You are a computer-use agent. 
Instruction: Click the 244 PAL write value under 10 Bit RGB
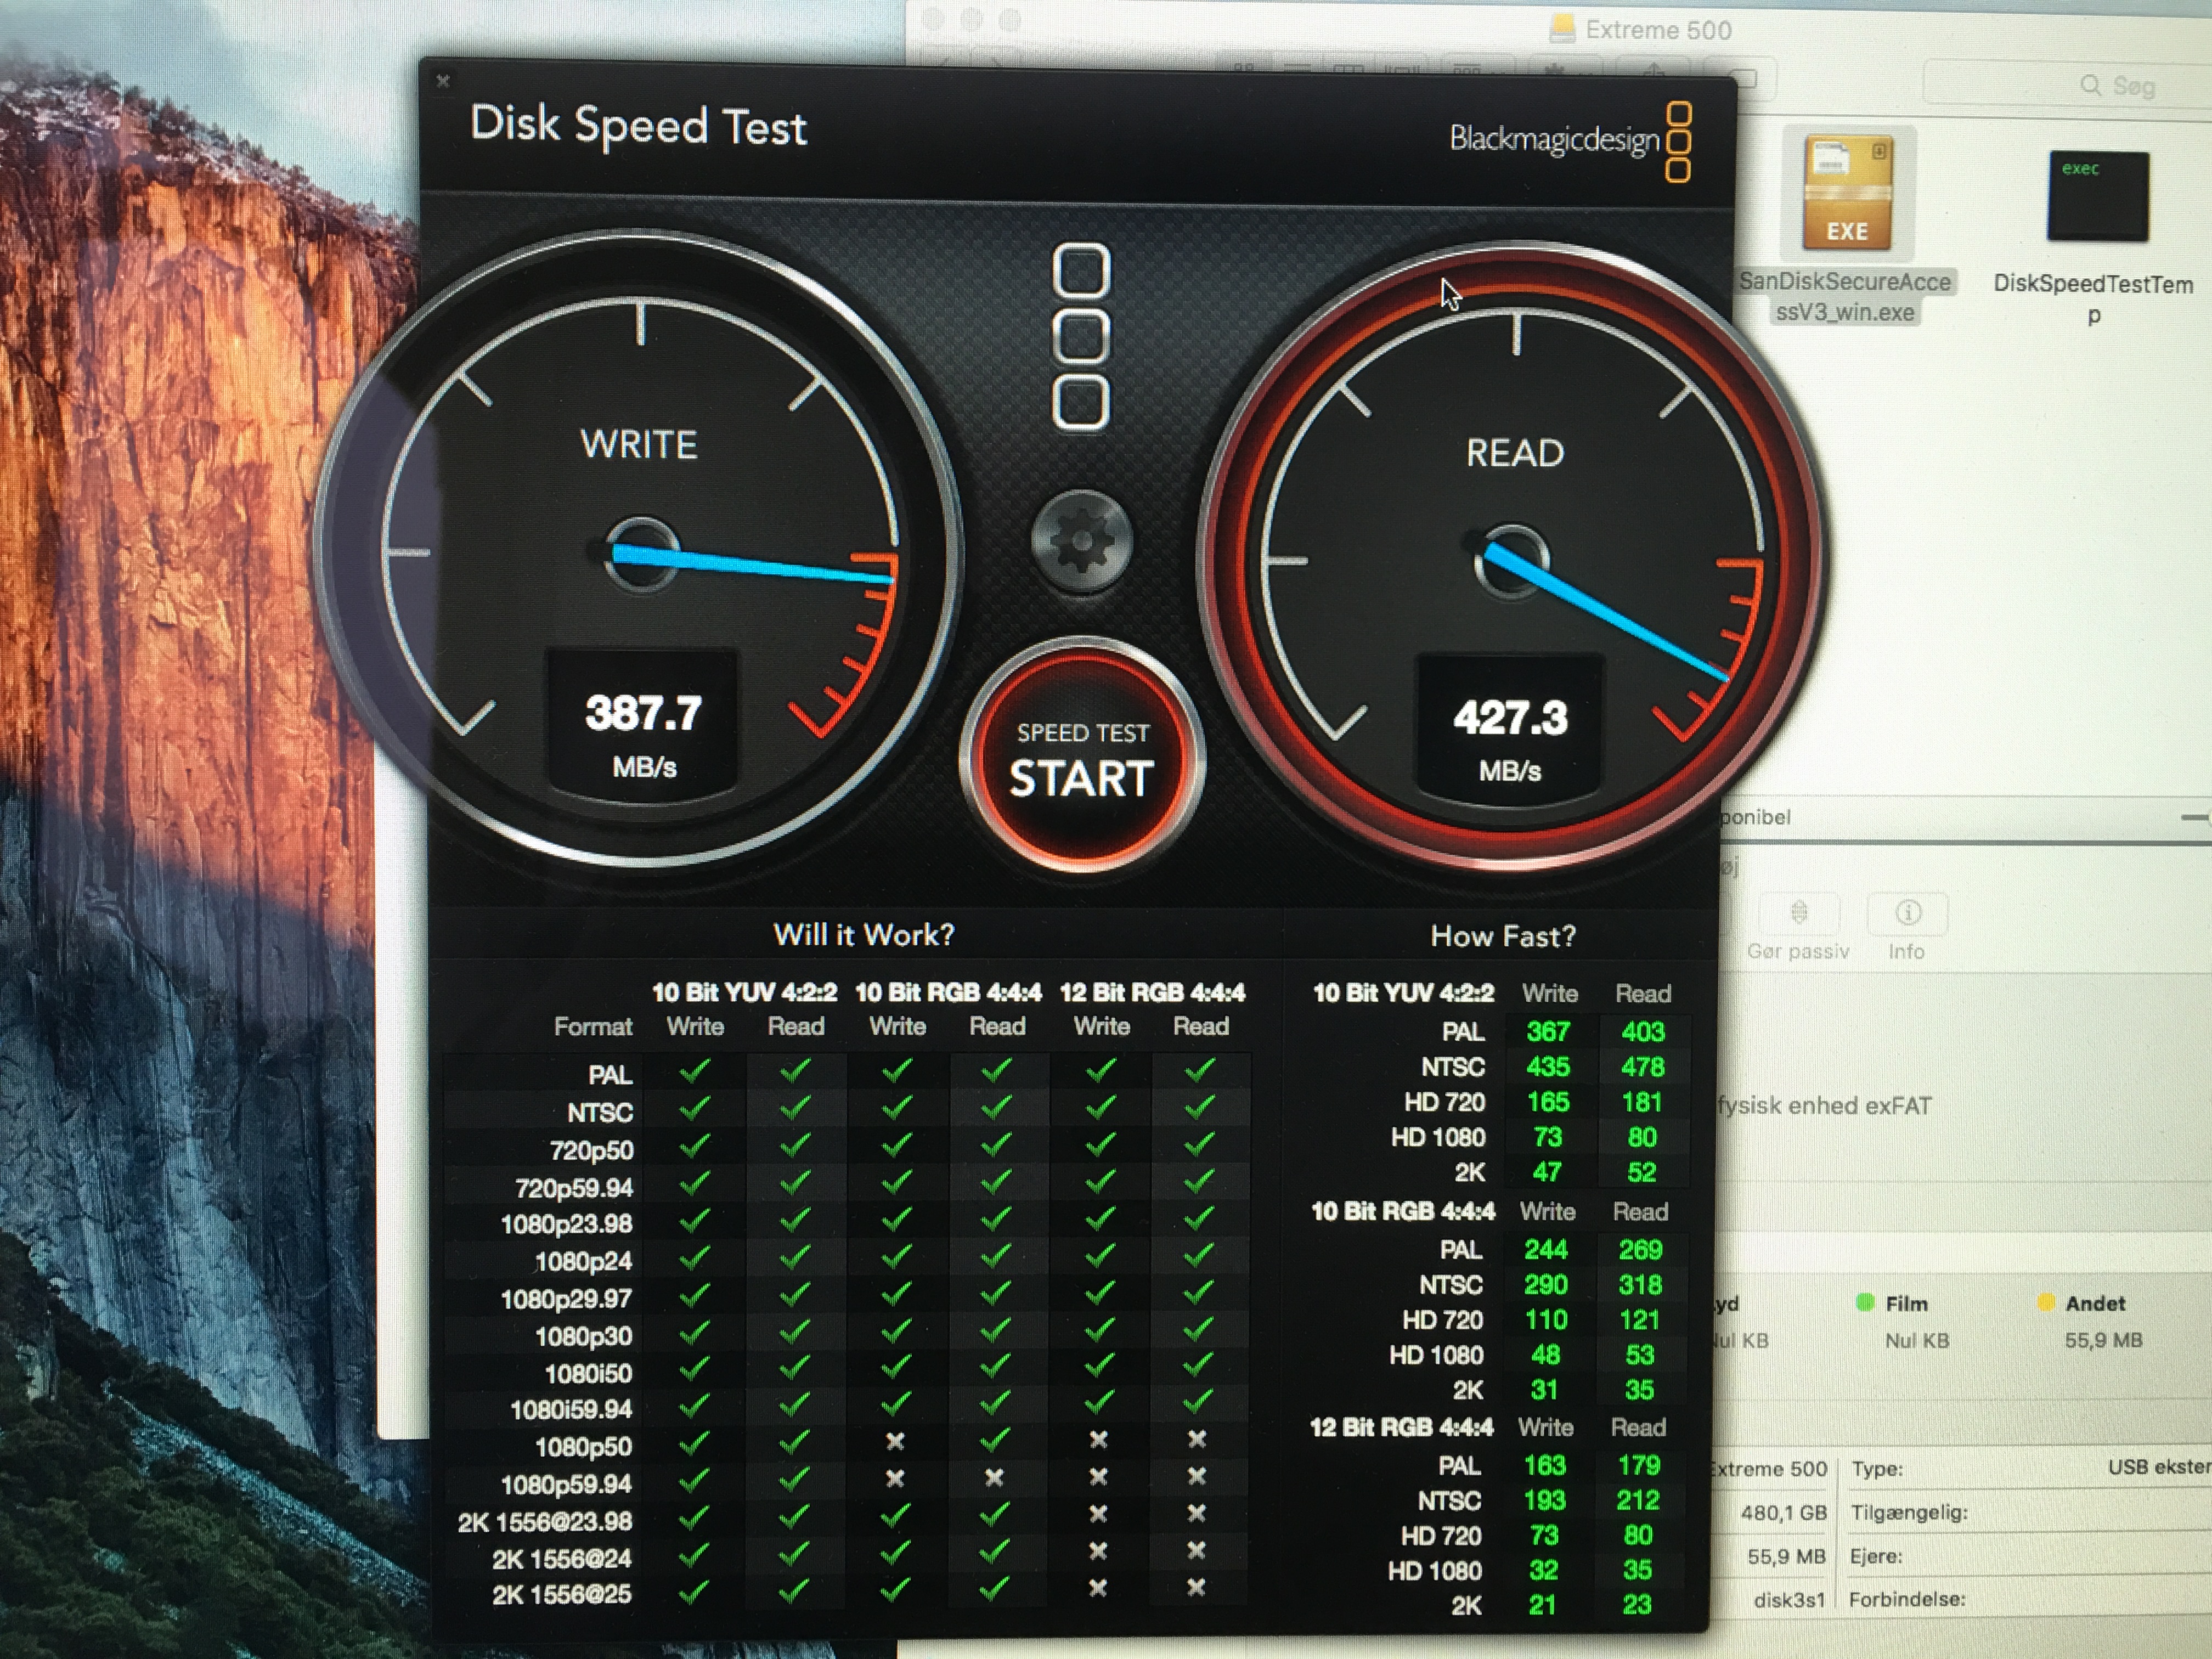[1546, 1250]
